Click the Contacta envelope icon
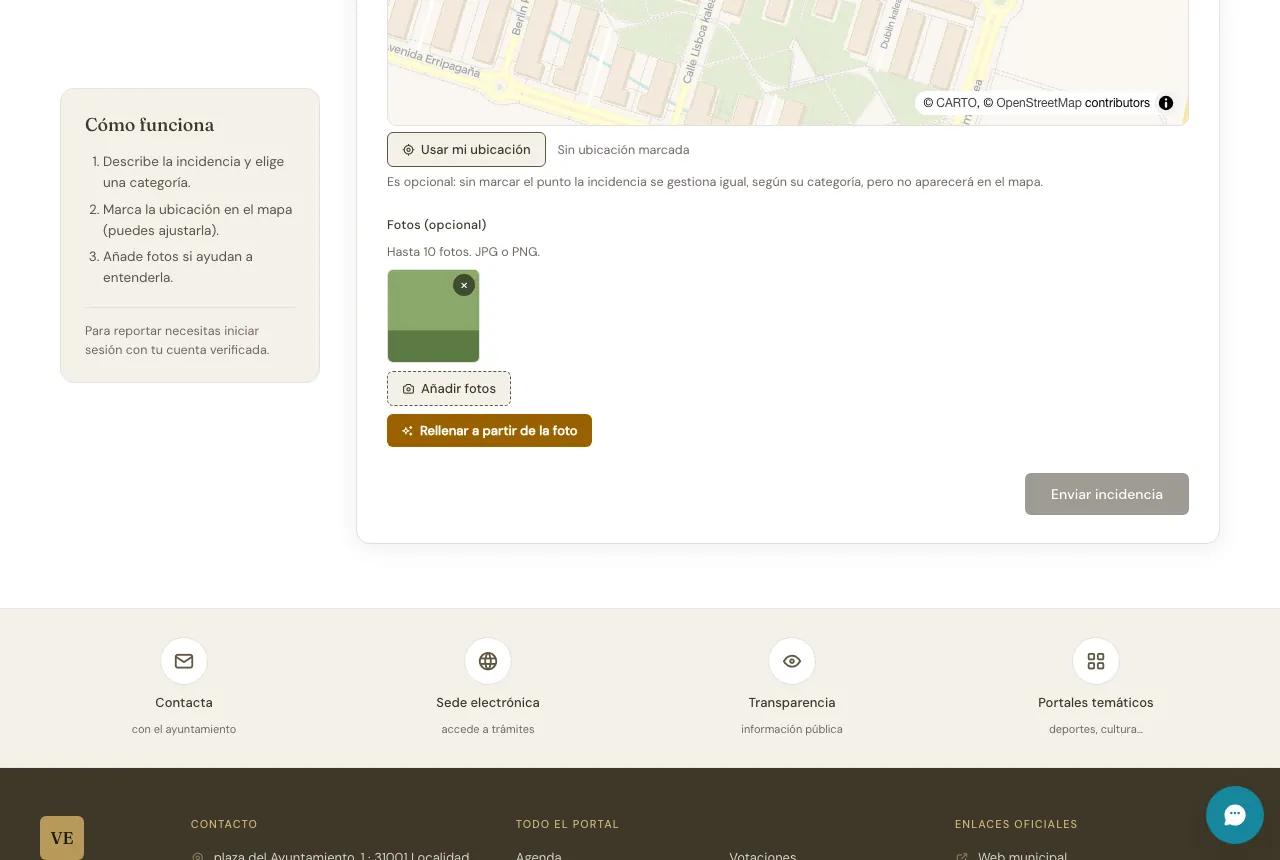 (x=184, y=661)
